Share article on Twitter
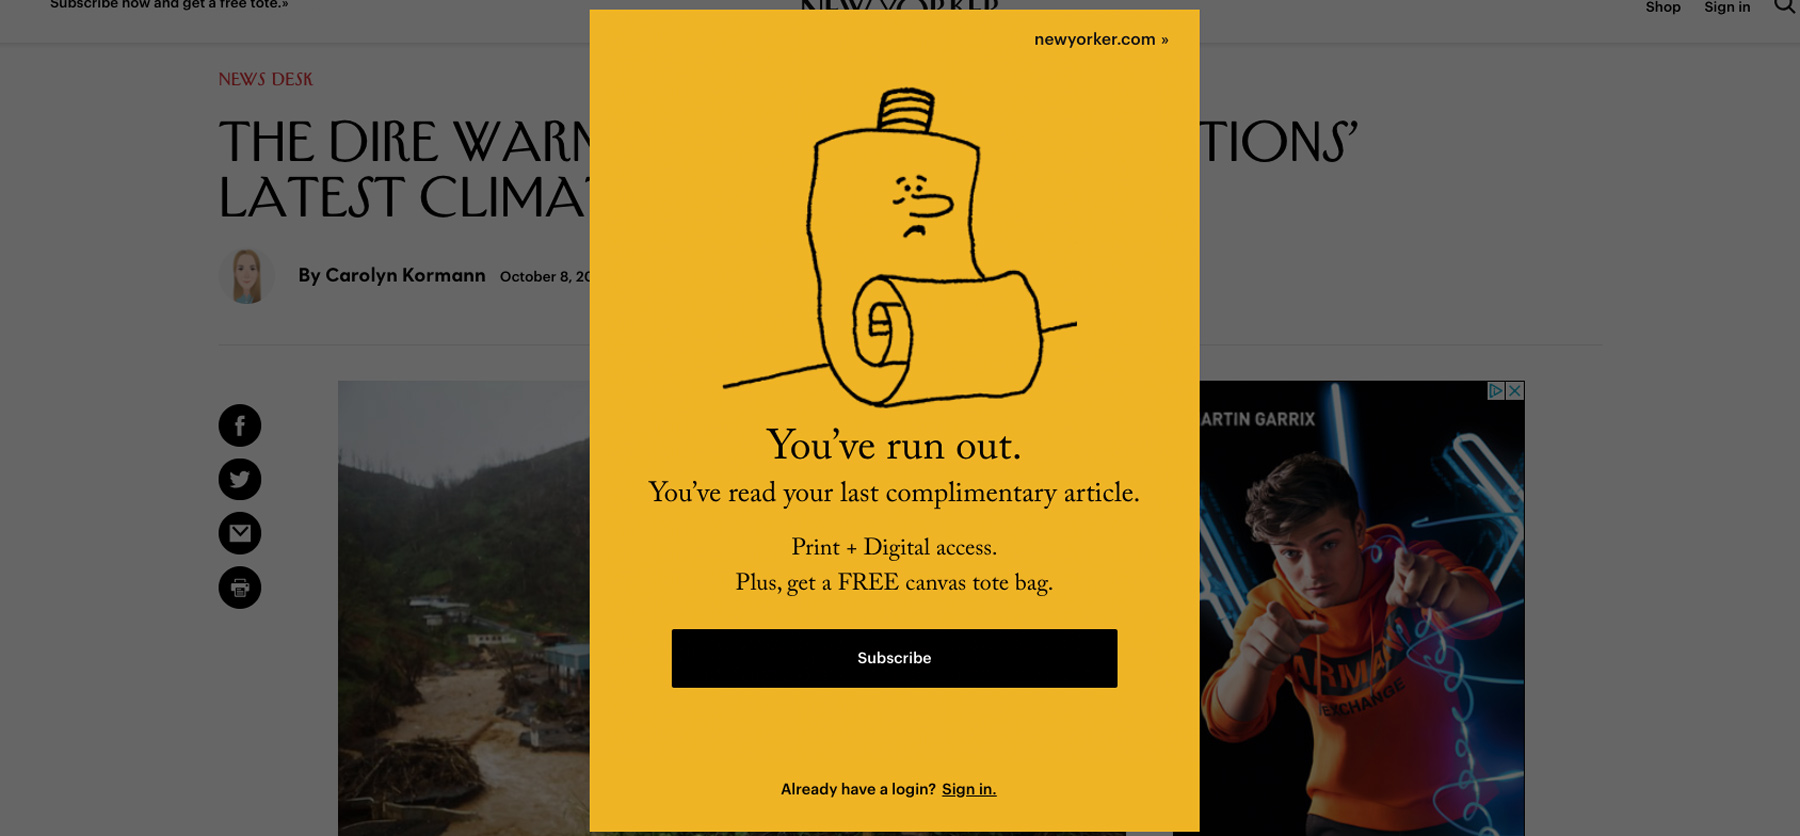 (240, 480)
